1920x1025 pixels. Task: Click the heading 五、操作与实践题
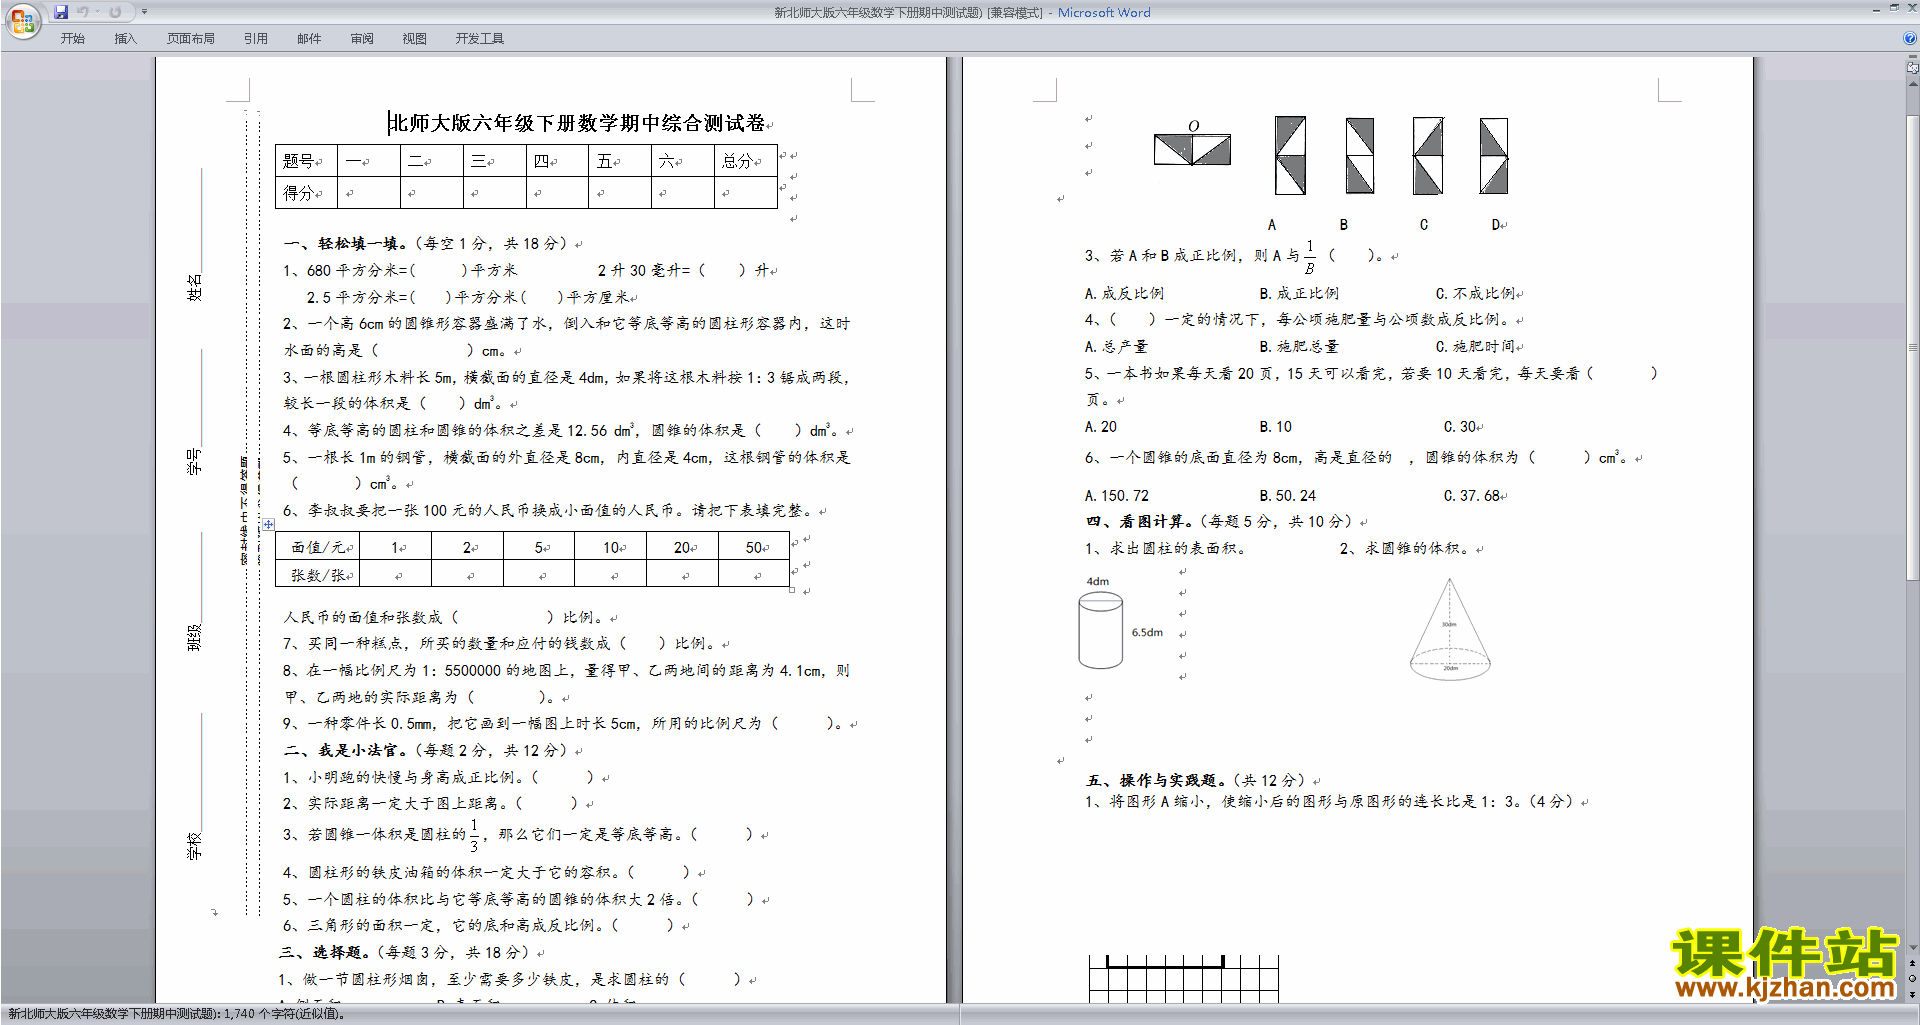pyautogui.click(x=1155, y=780)
